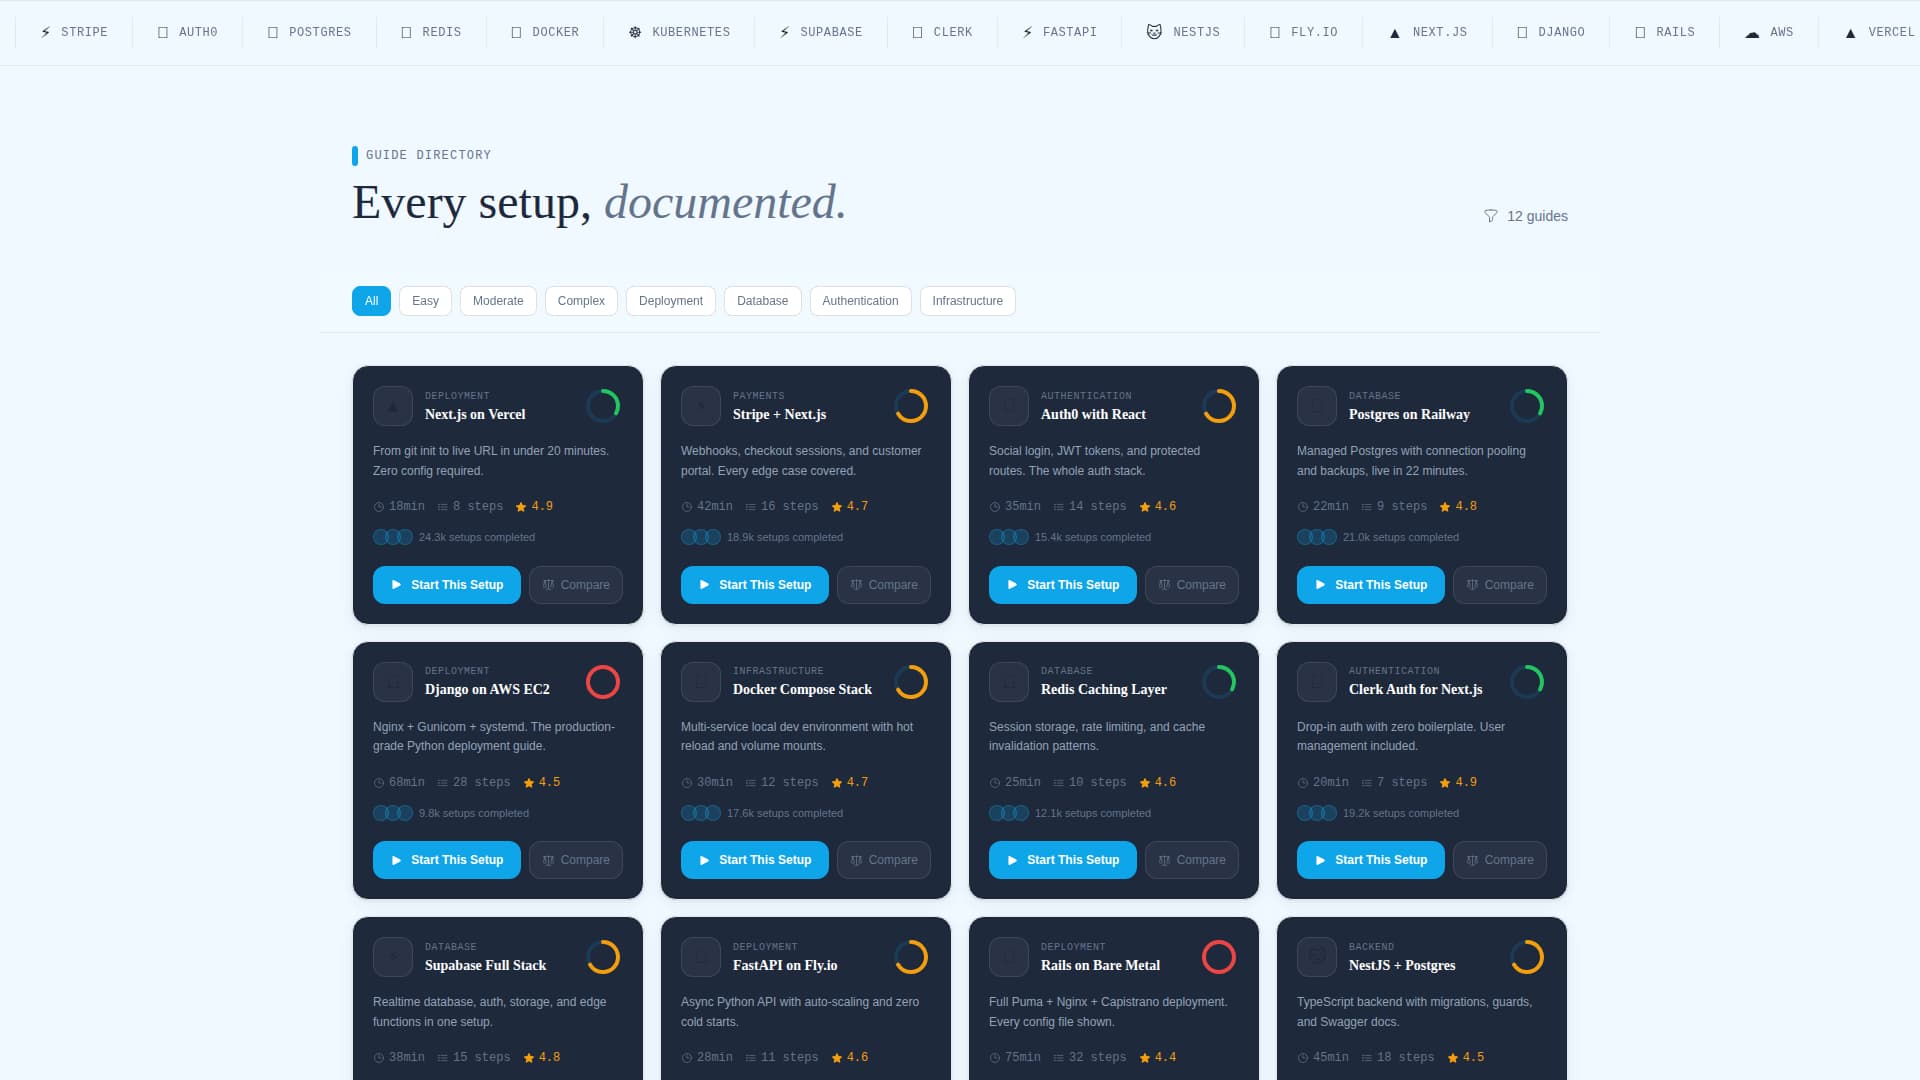Click the filter funnel icon beside 12 guides
The image size is (1920, 1080).
click(1490, 216)
